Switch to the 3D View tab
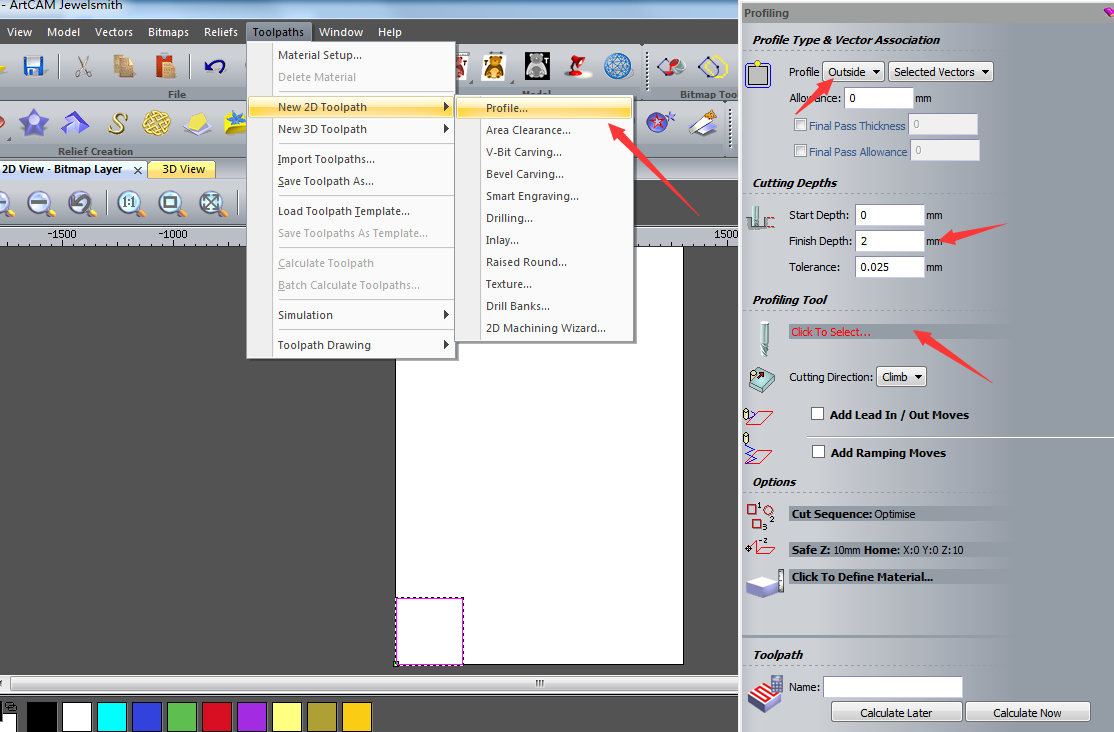Viewport: 1114px width, 732px height. click(x=183, y=169)
